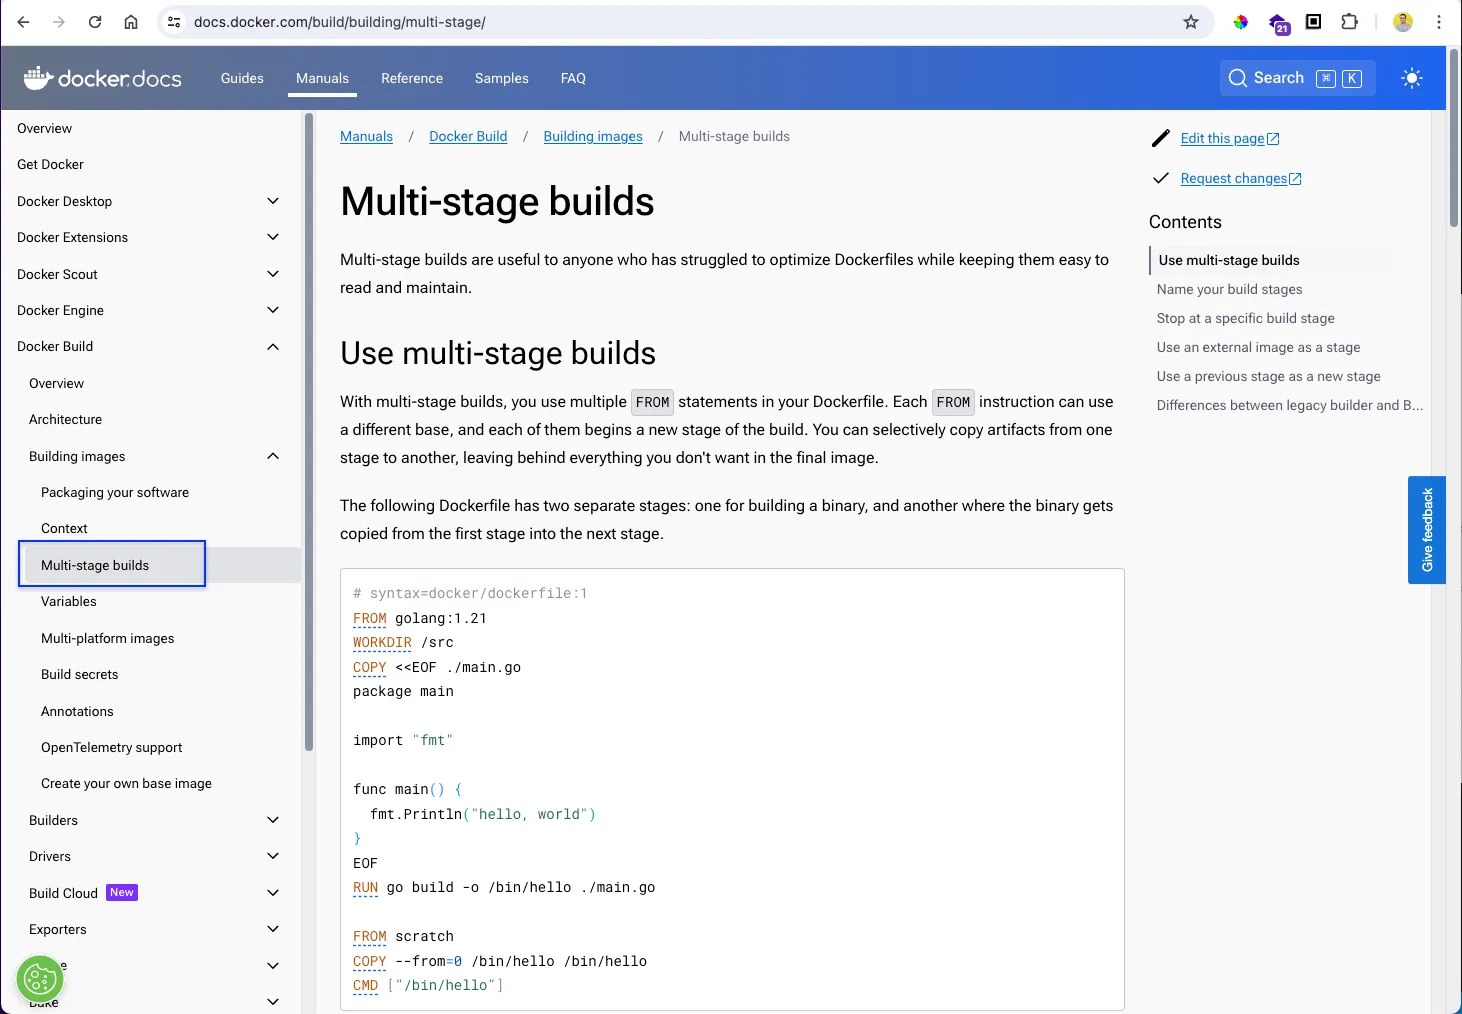Image resolution: width=1462 pixels, height=1014 pixels.
Task: Open site information icon in address bar
Action: tap(174, 22)
